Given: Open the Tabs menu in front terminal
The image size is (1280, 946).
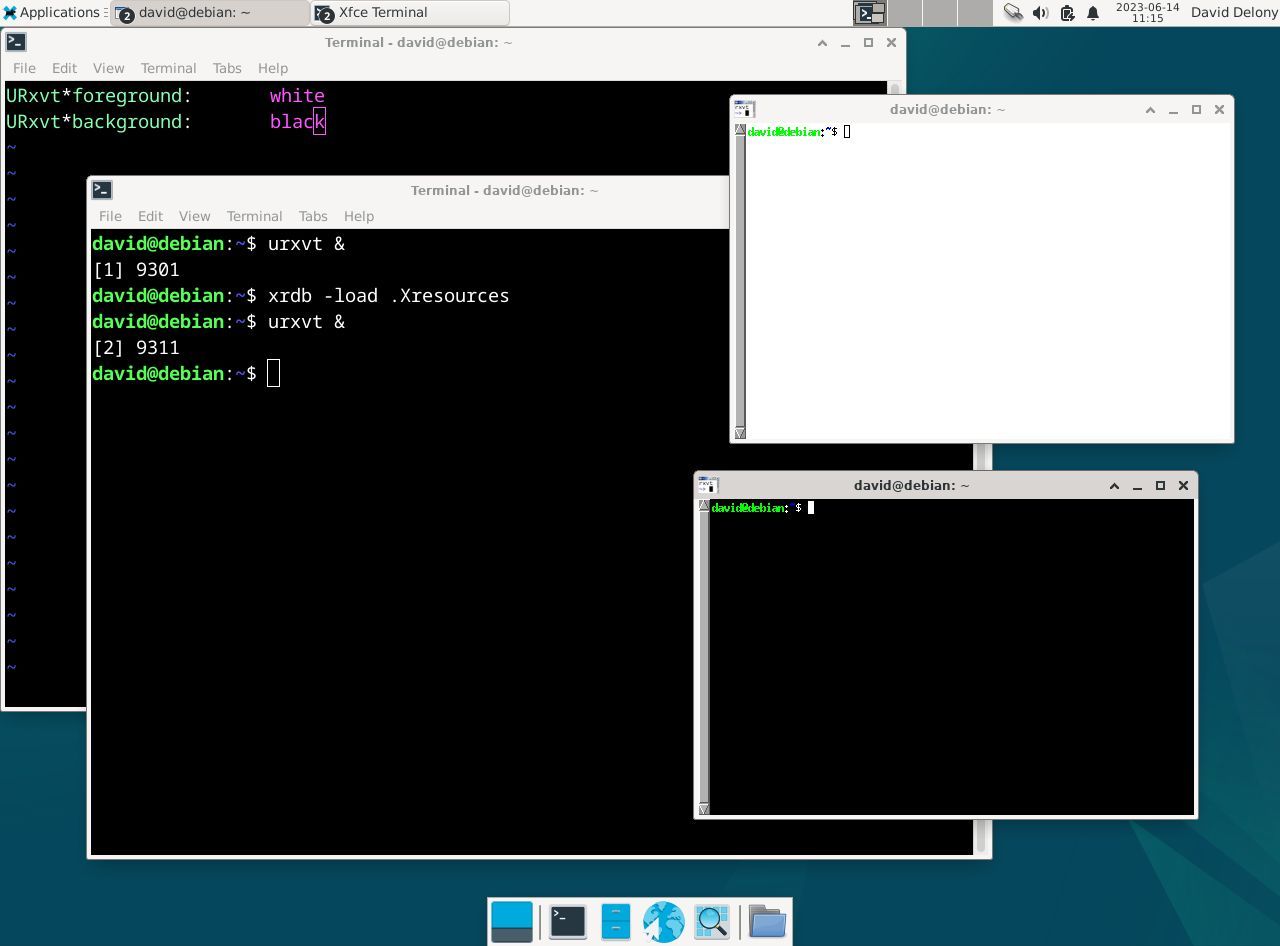Looking at the screenshot, I should (x=313, y=216).
